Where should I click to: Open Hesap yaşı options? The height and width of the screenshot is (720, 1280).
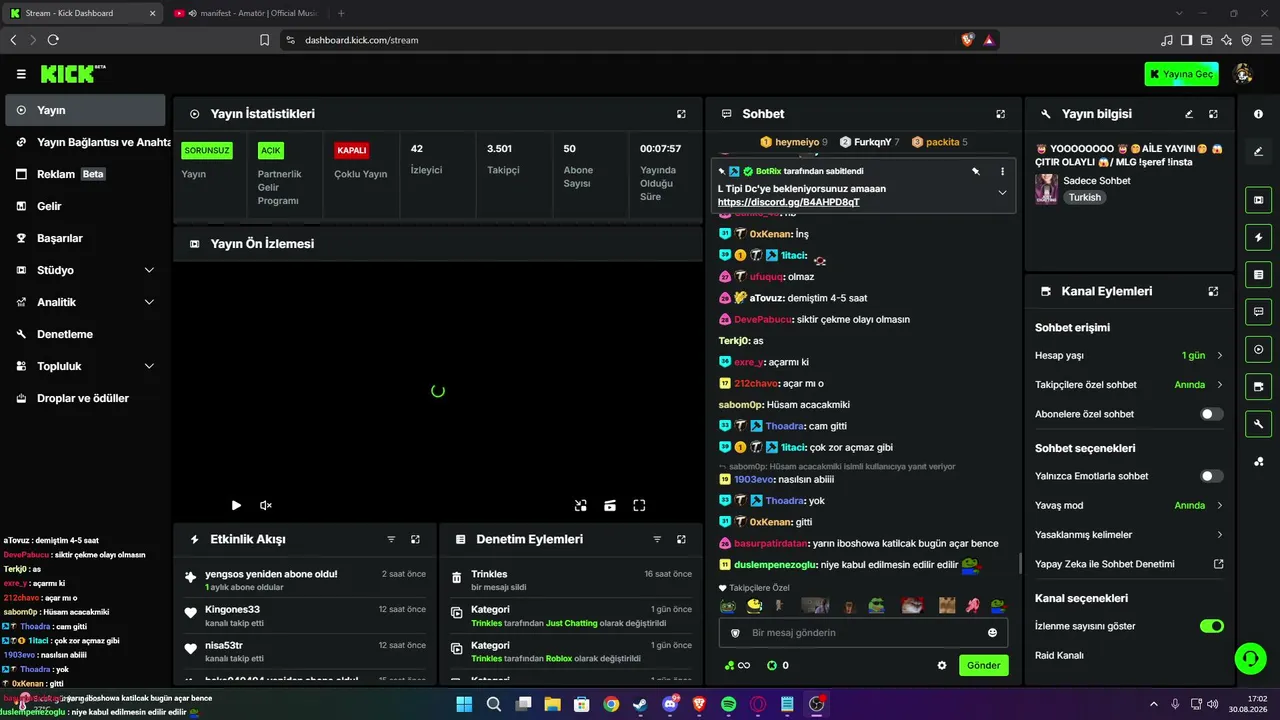1129,355
